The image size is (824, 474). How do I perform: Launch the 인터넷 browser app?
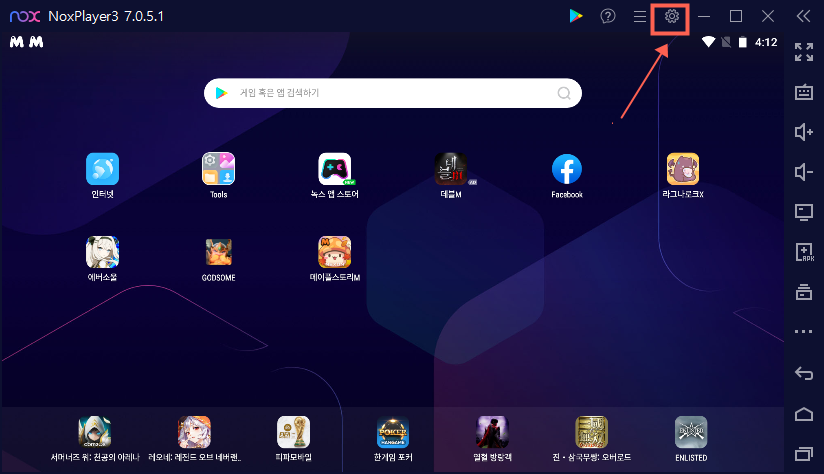click(102, 176)
